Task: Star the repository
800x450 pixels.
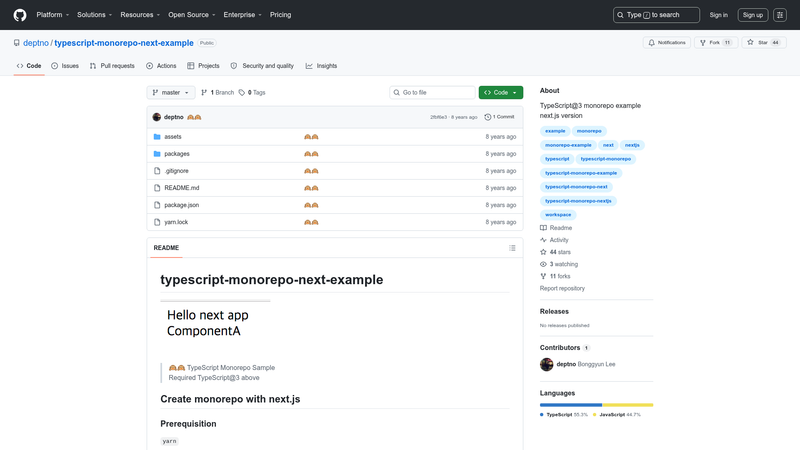Action: pos(764,42)
